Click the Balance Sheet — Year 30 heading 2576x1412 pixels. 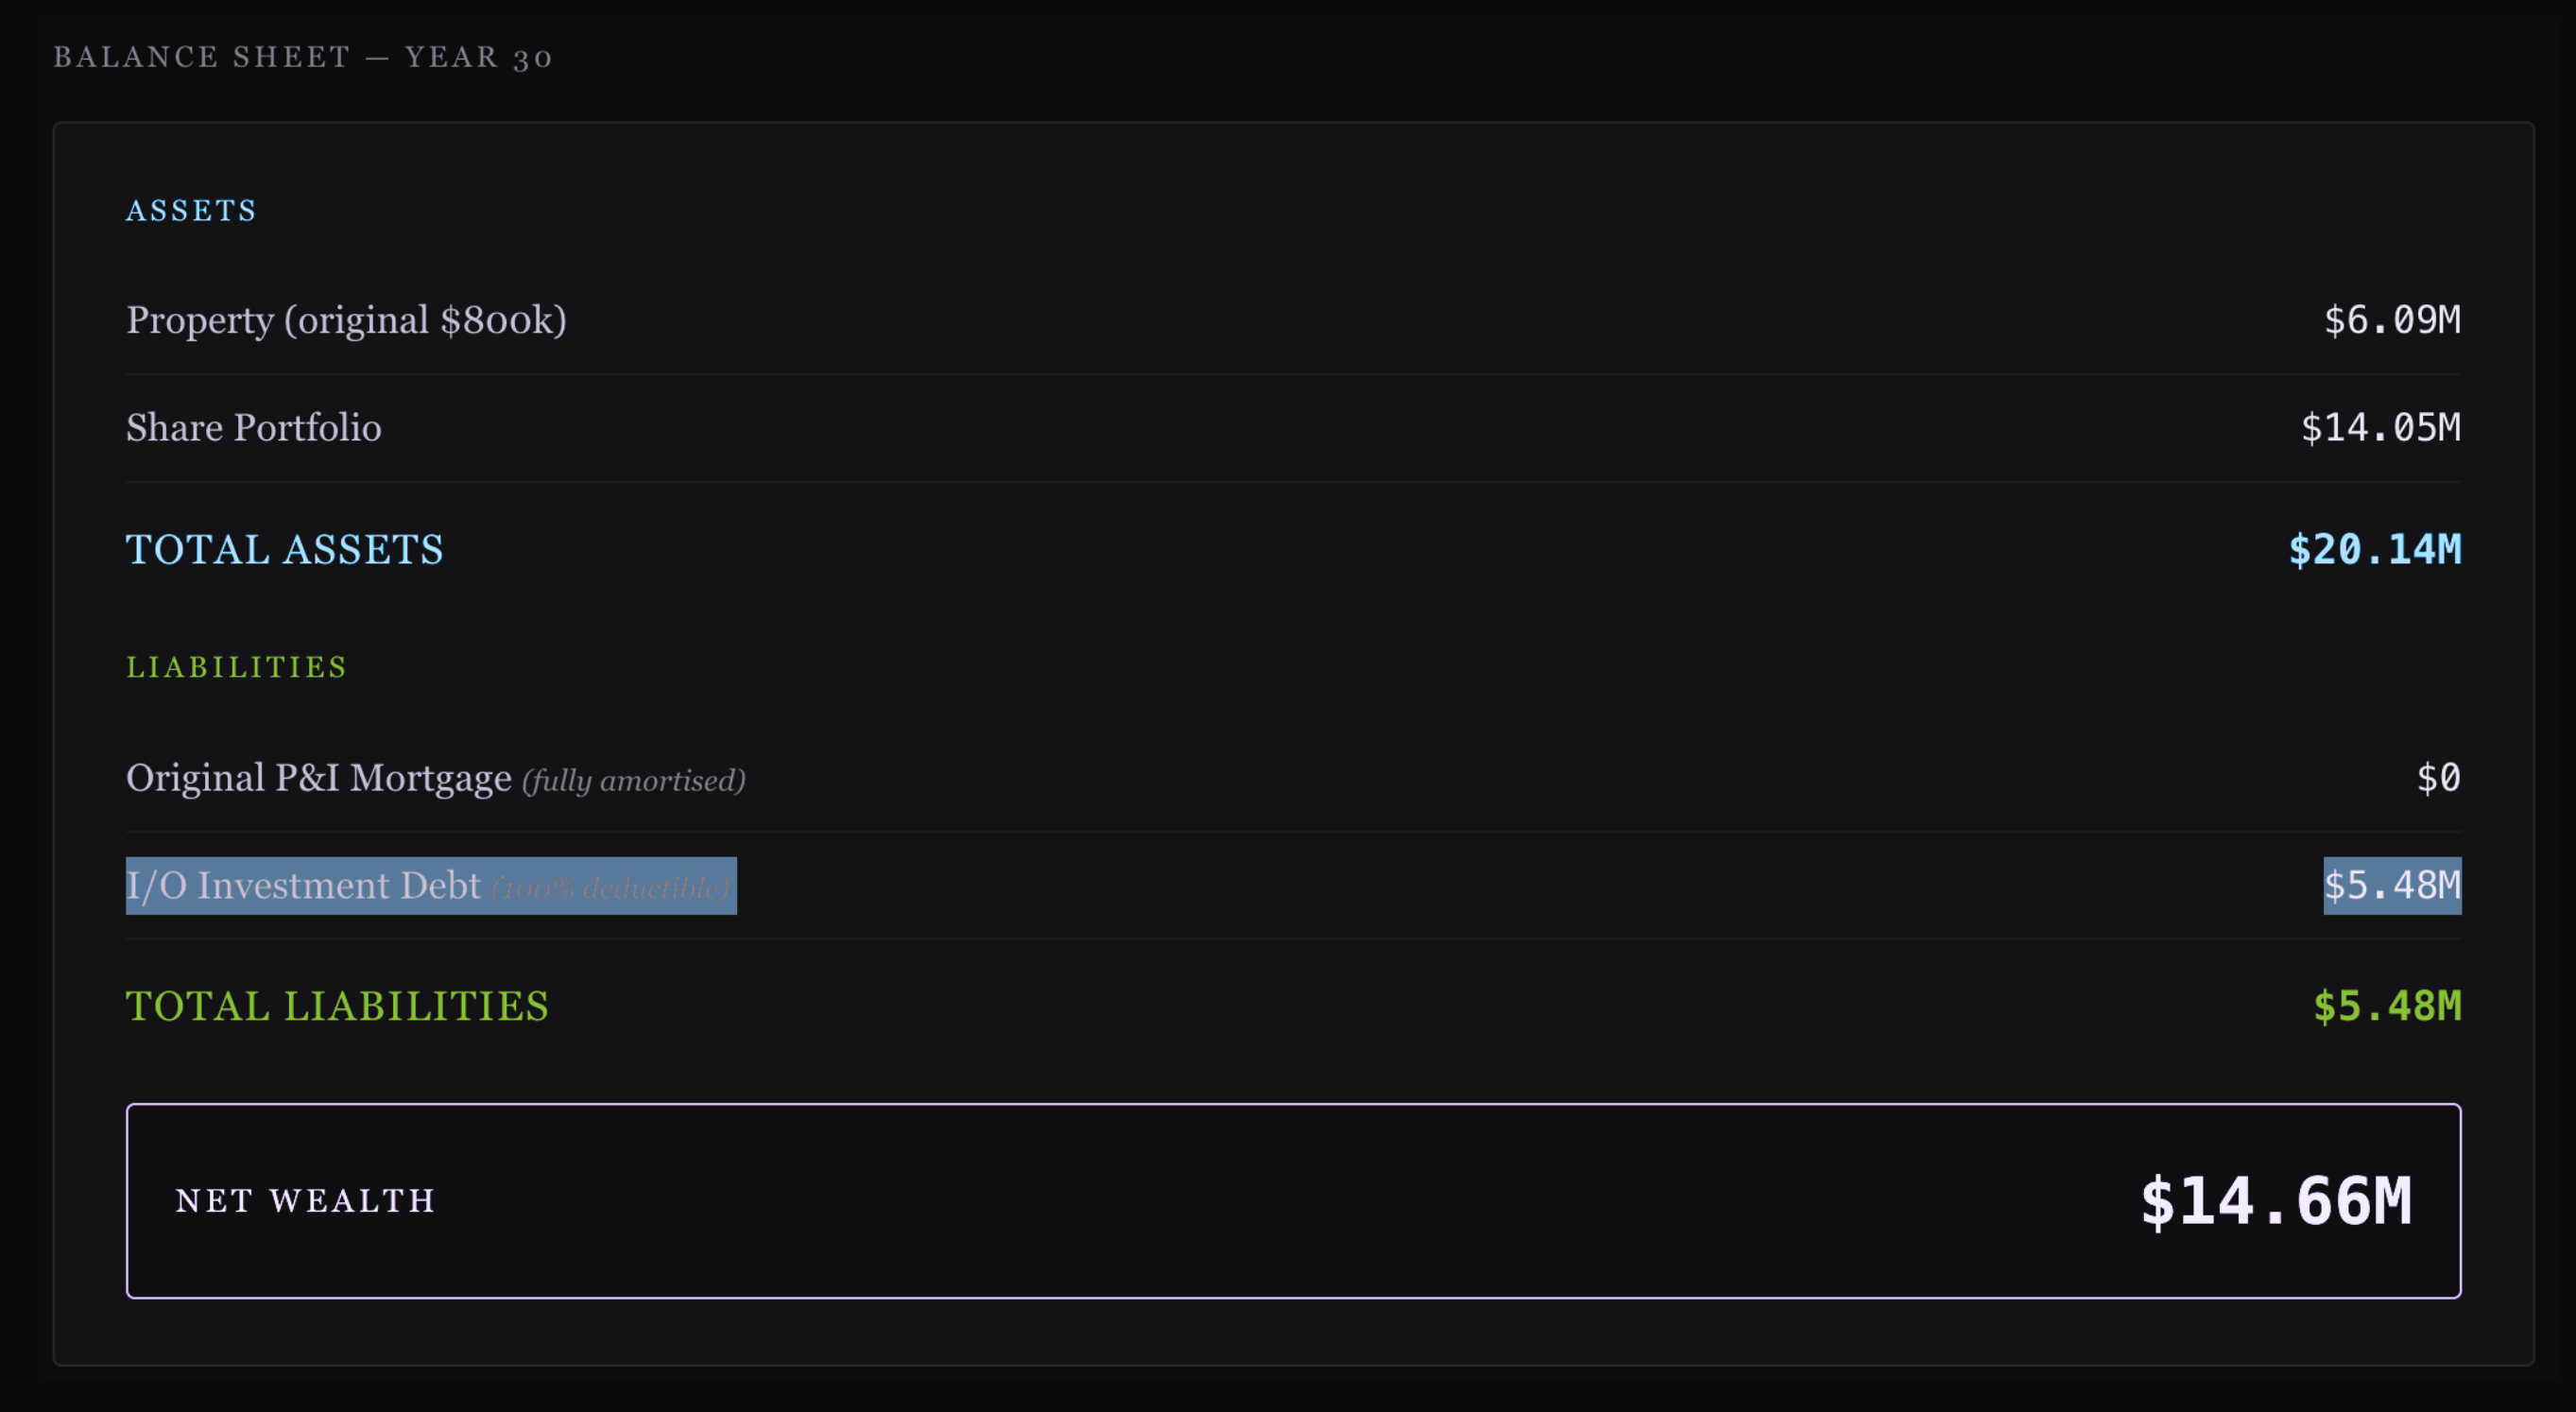(x=303, y=57)
